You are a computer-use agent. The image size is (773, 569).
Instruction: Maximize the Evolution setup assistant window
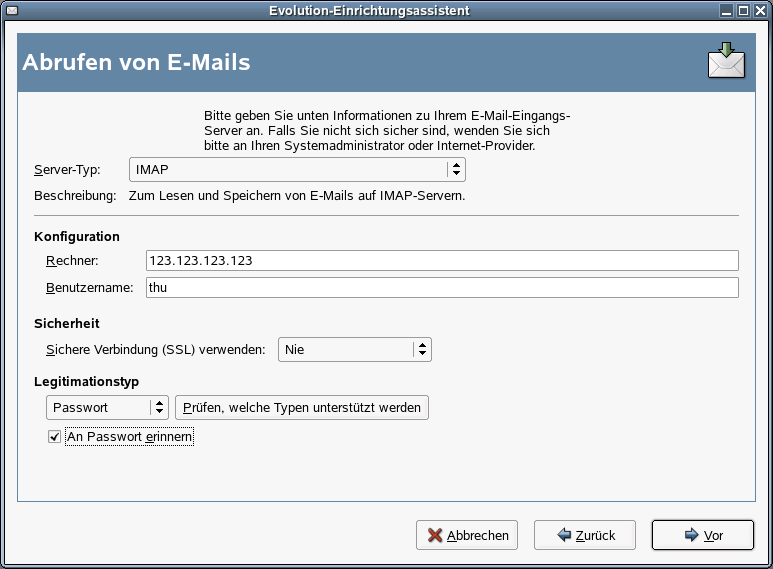(x=743, y=10)
